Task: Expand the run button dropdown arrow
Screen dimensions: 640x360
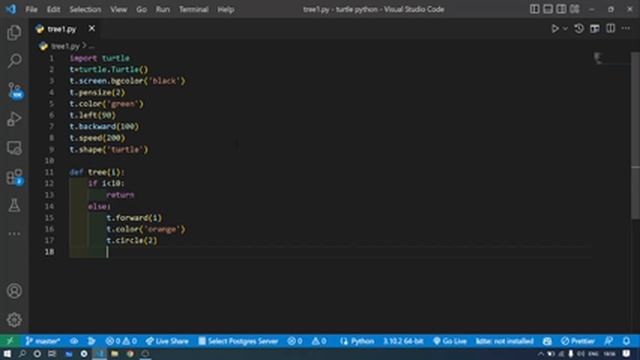Action: click(565, 29)
